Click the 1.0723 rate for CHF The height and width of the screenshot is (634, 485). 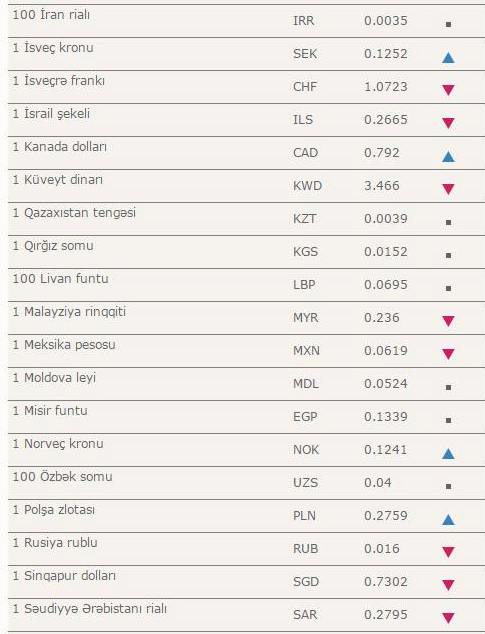click(385, 87)
